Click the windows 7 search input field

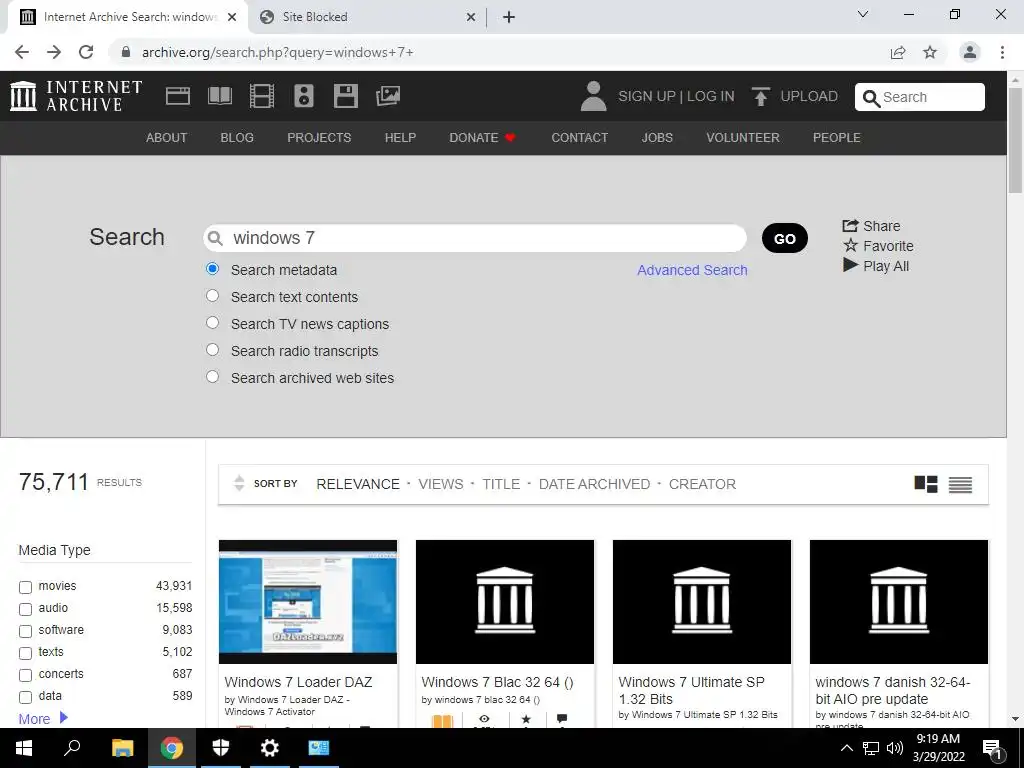pyautogui.click(x=475, y=238)
